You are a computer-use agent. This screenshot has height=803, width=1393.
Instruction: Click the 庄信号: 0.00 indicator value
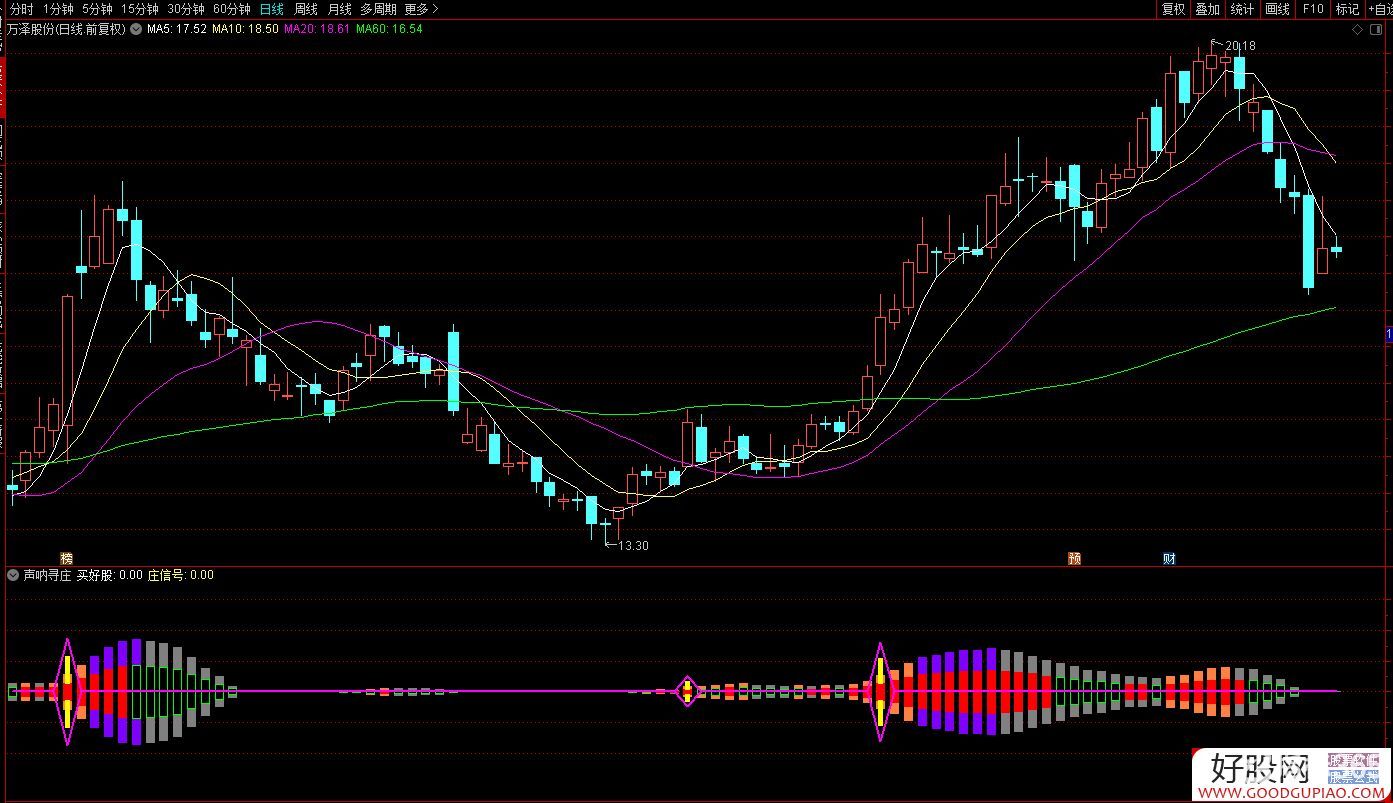pos(181,575)
